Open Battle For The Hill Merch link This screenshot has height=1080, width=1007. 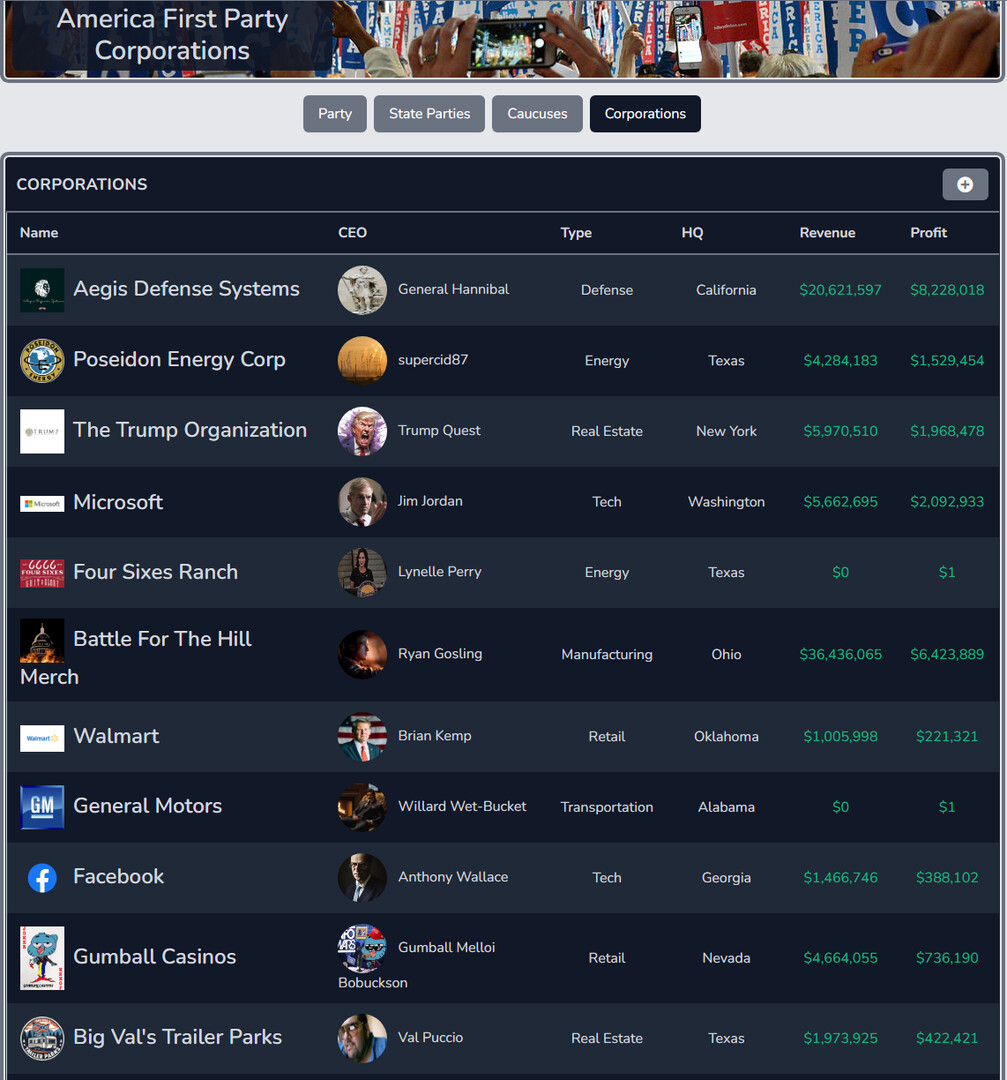click(x=162, y=639)
